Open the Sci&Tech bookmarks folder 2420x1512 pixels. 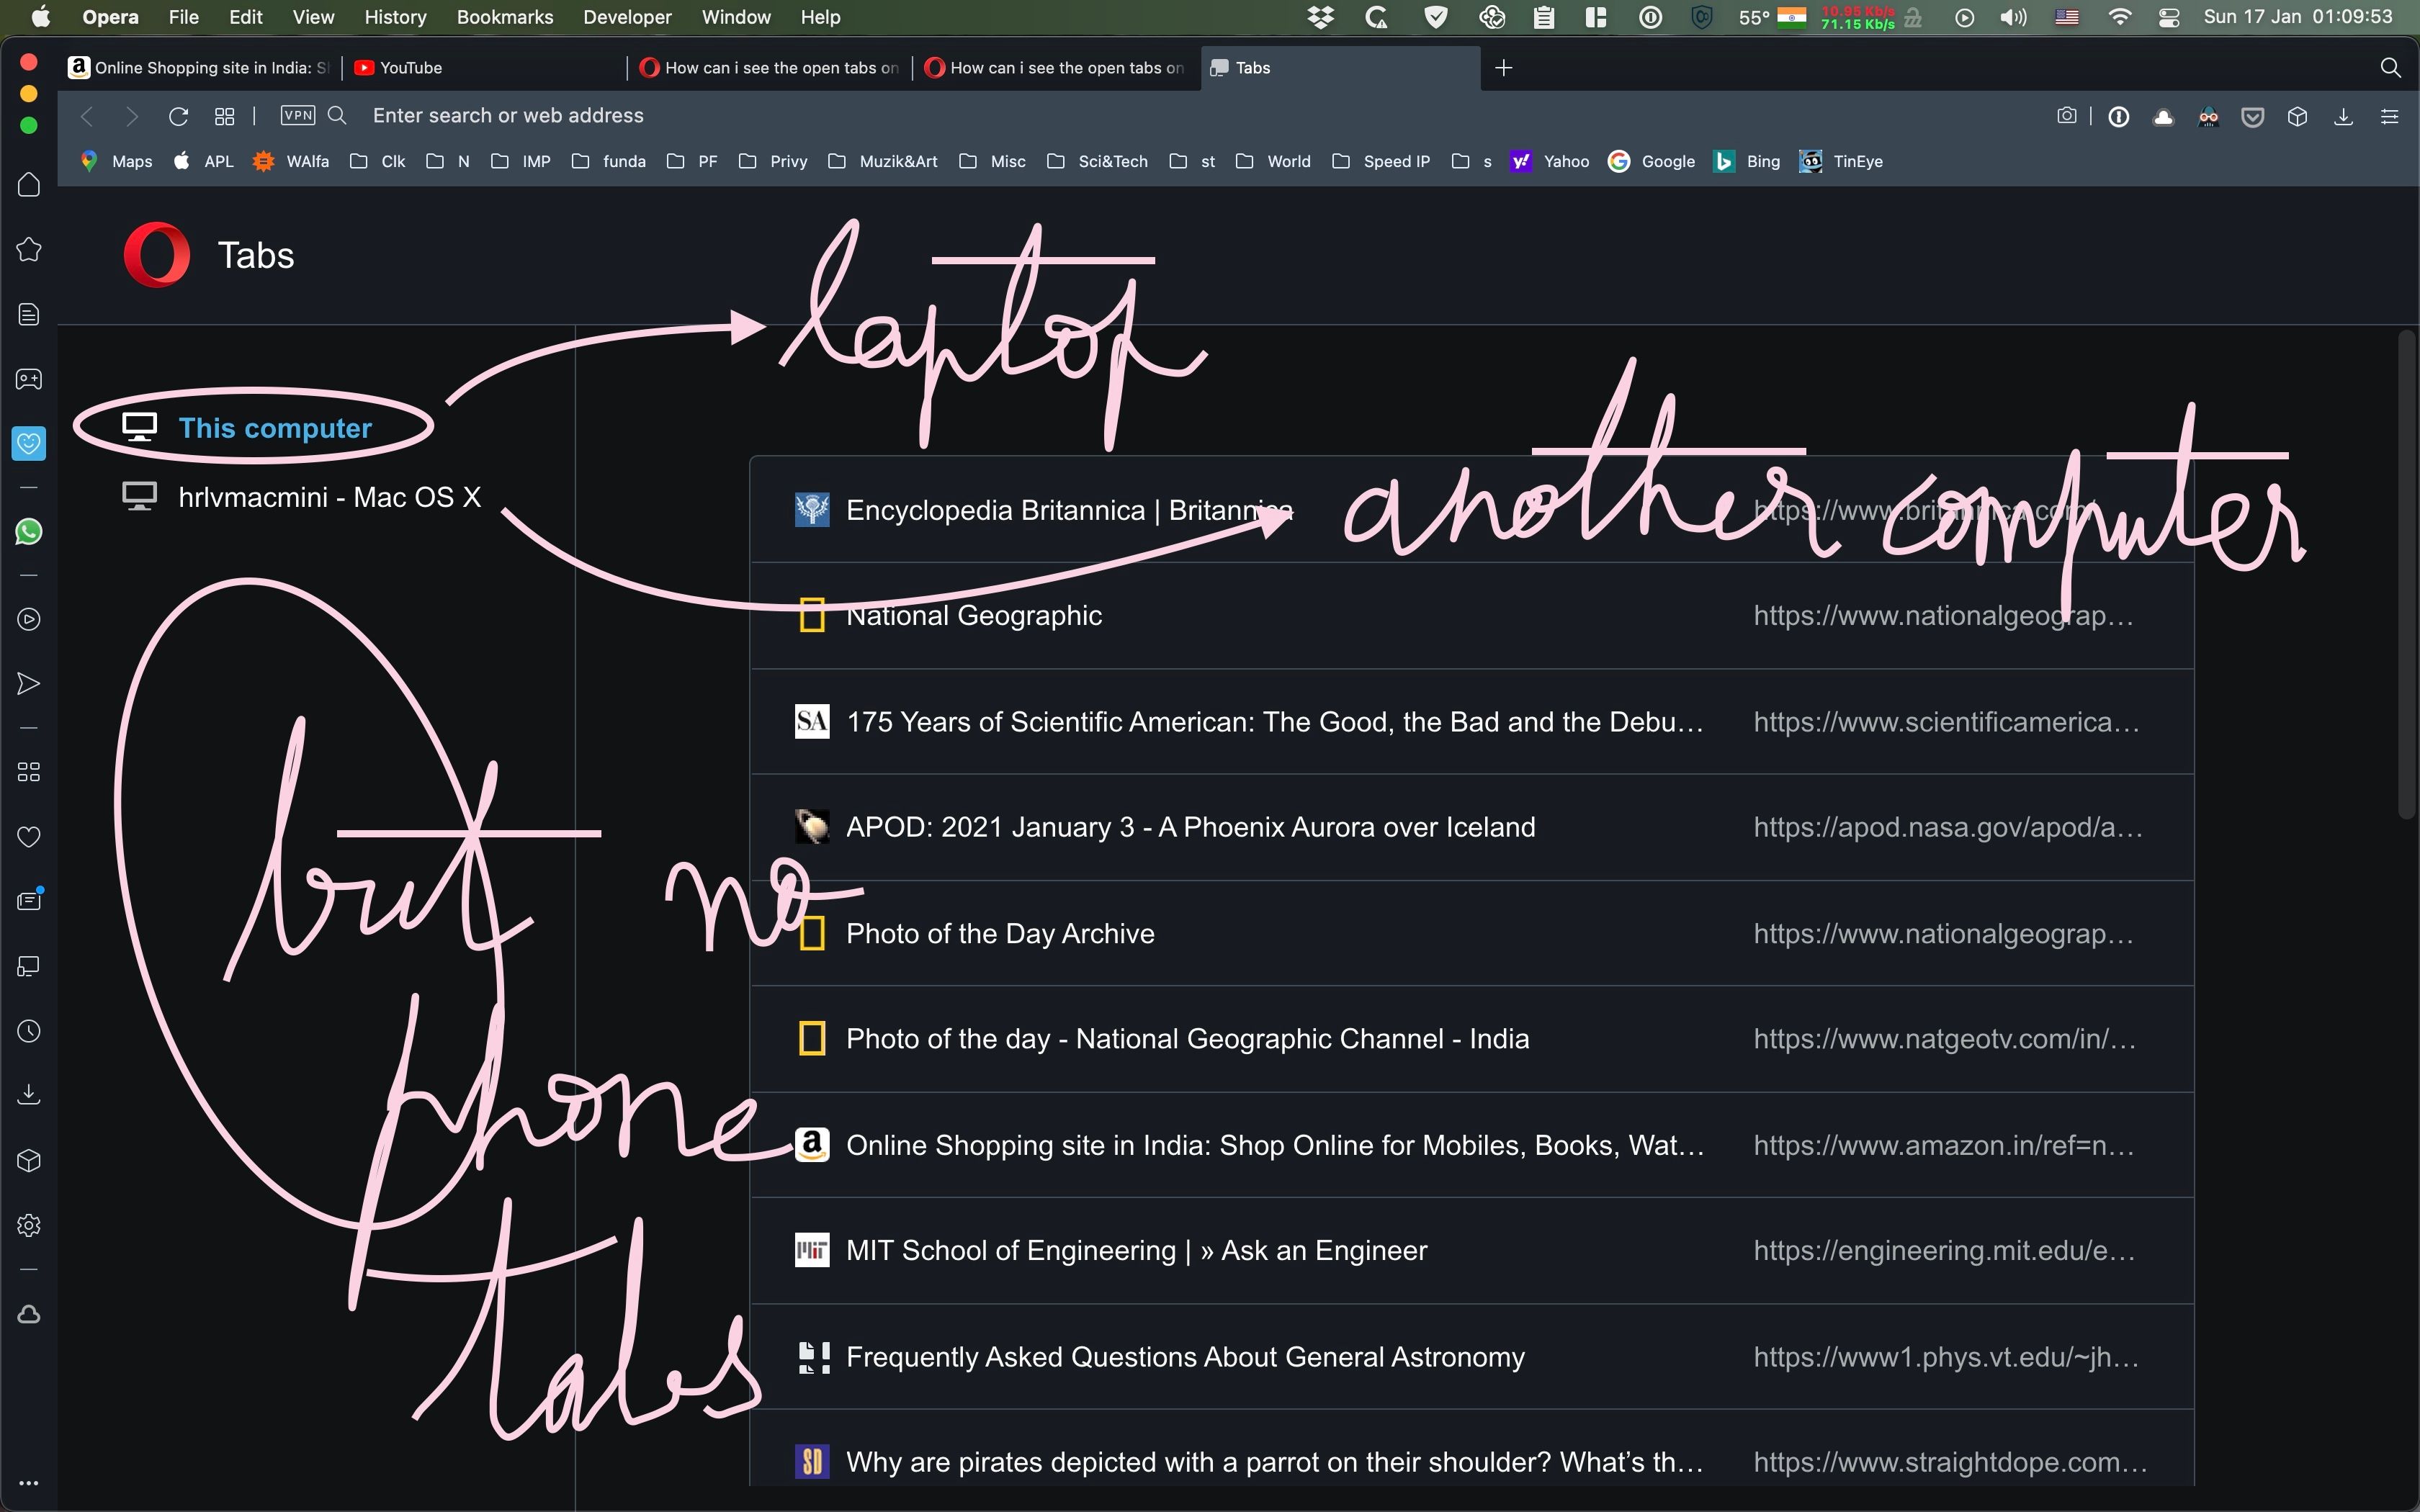(1097, 161)
